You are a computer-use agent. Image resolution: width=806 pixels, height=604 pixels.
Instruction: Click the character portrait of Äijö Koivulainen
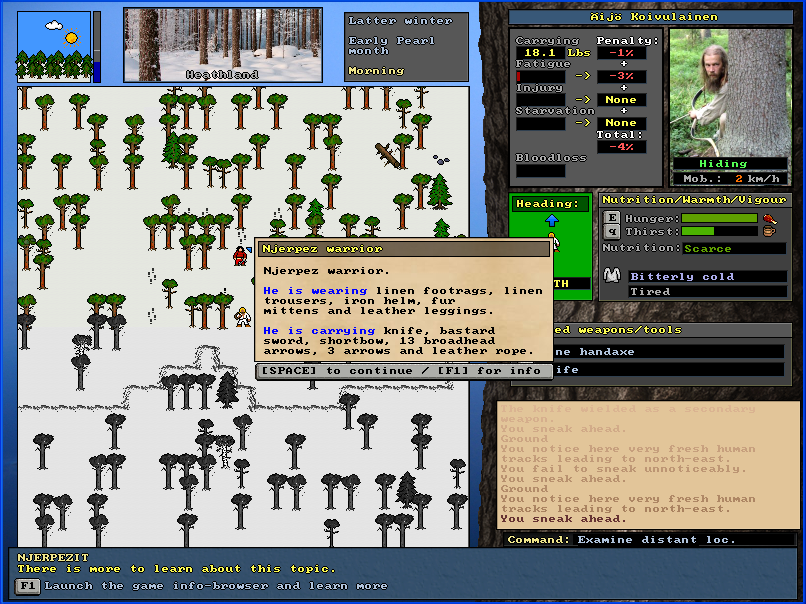[730, 93]
